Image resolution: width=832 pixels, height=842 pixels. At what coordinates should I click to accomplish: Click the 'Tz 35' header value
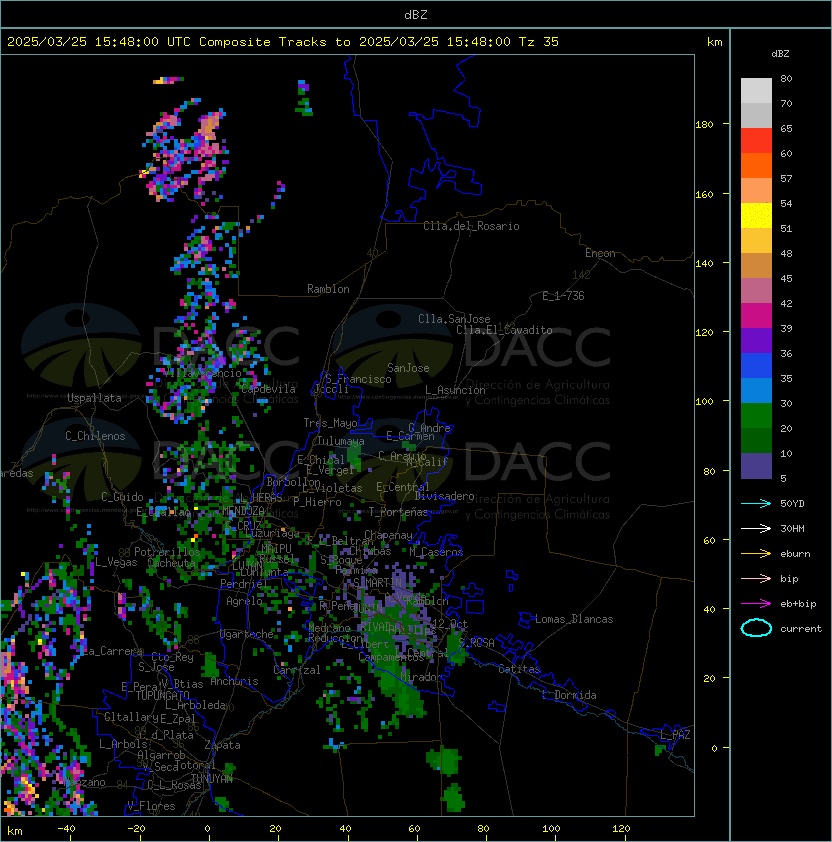539,41
